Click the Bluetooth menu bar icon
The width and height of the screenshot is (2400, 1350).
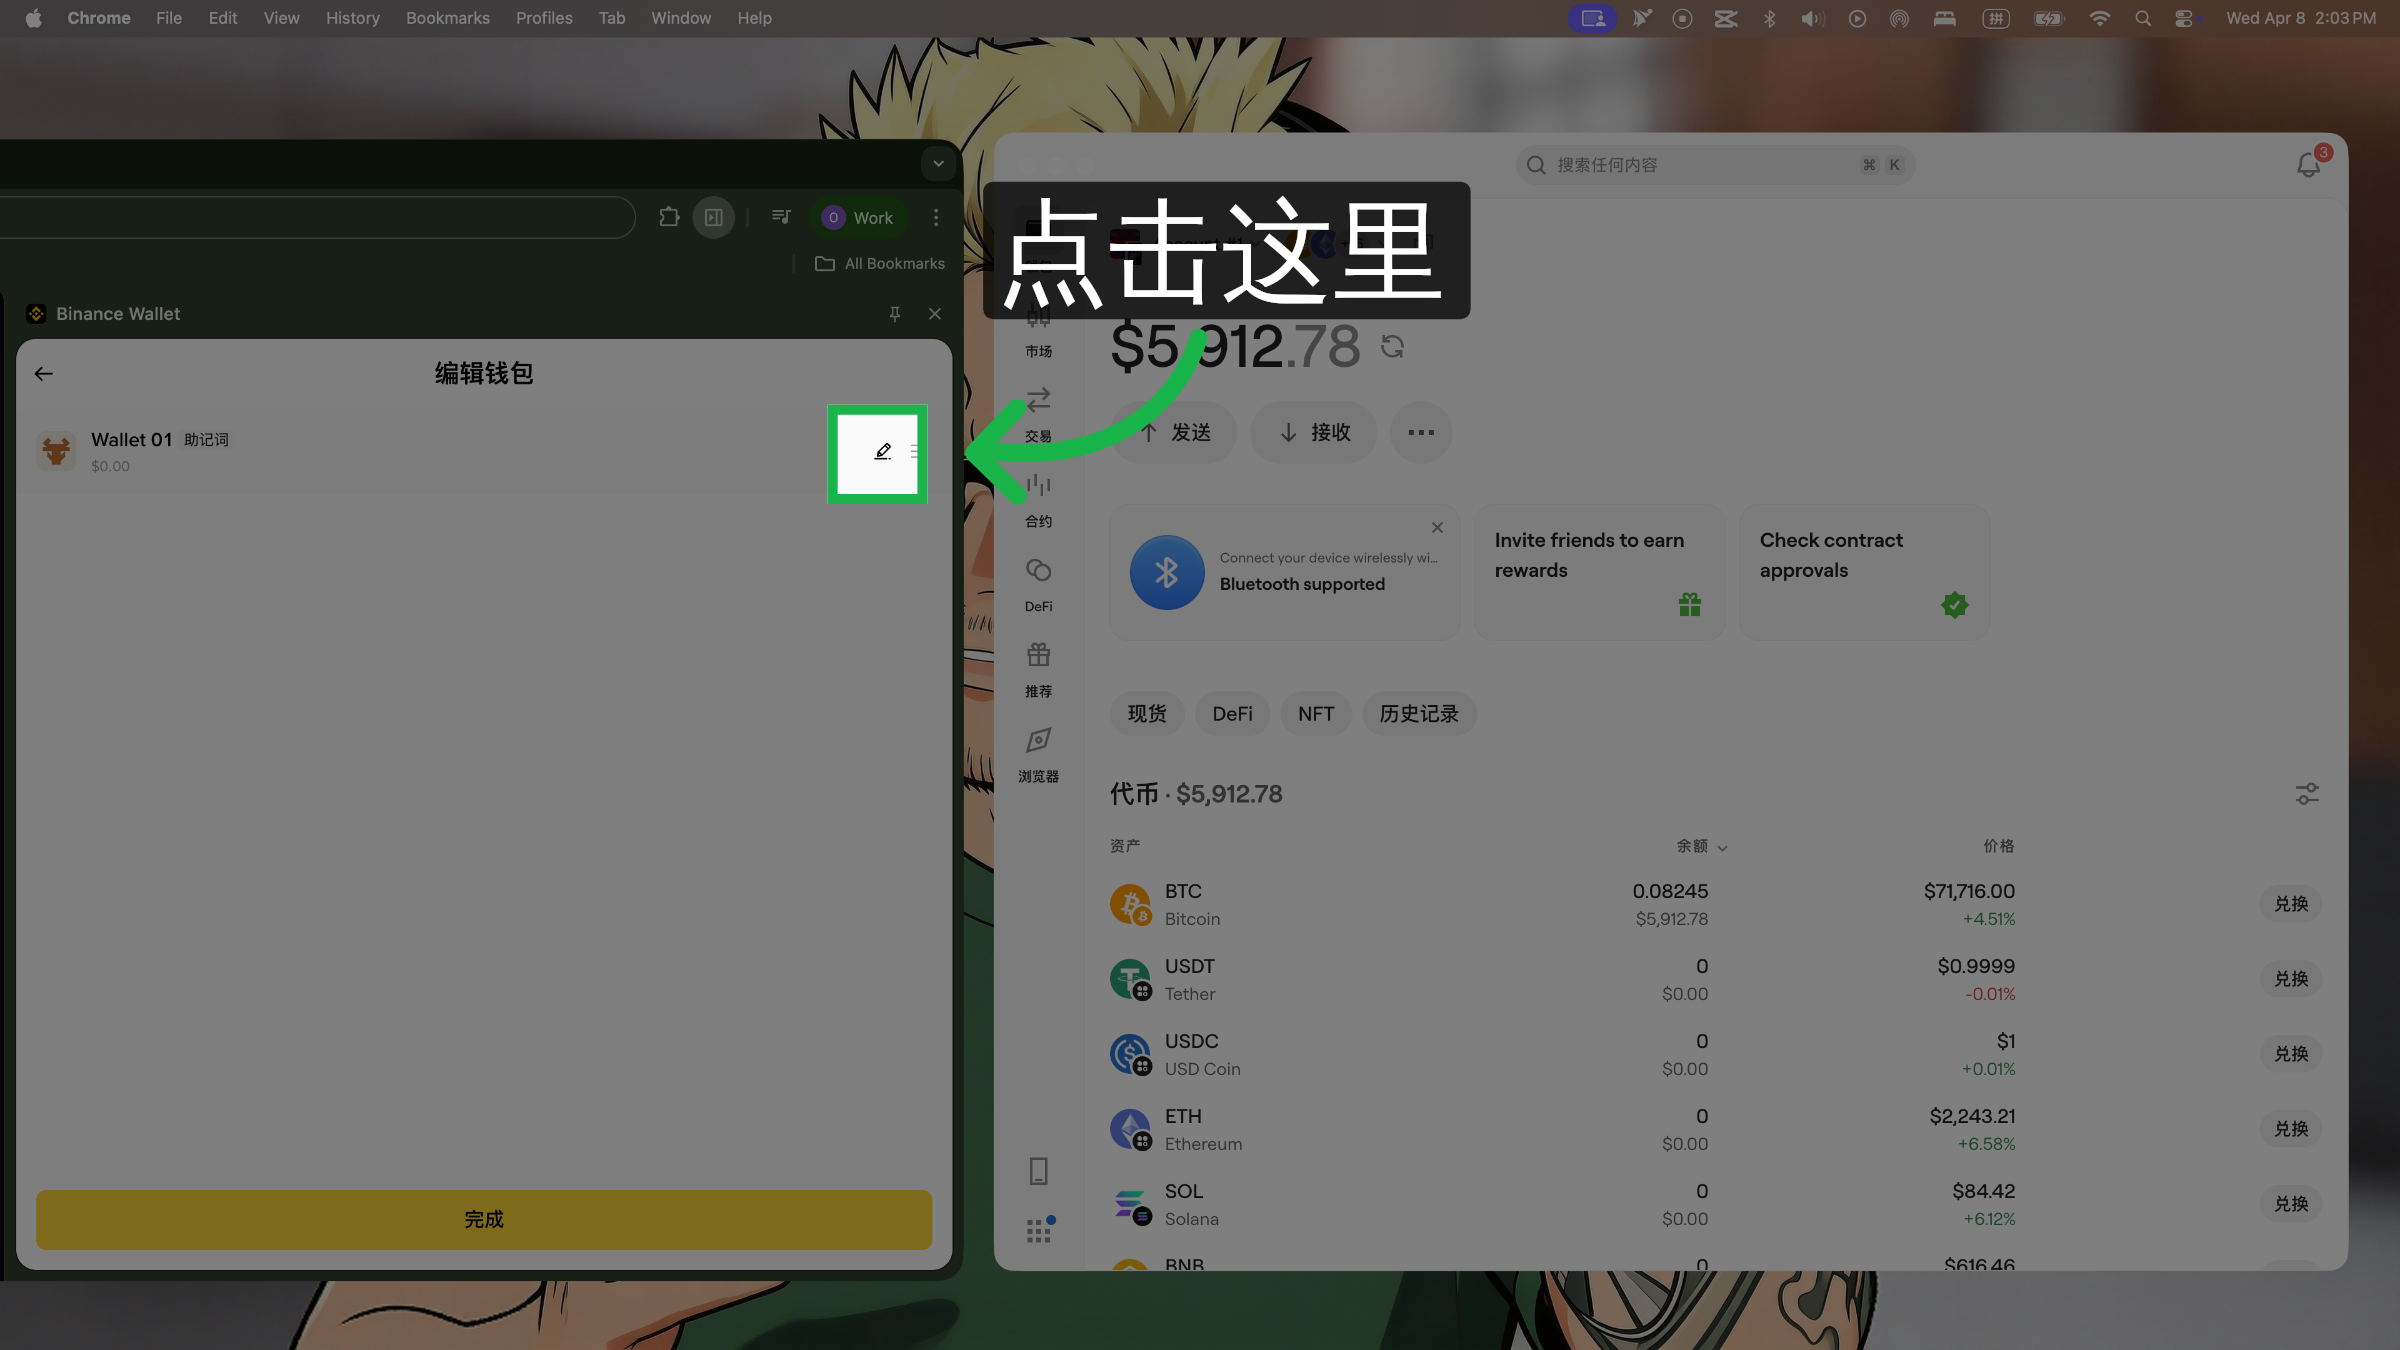click(x=1769, y=18)
